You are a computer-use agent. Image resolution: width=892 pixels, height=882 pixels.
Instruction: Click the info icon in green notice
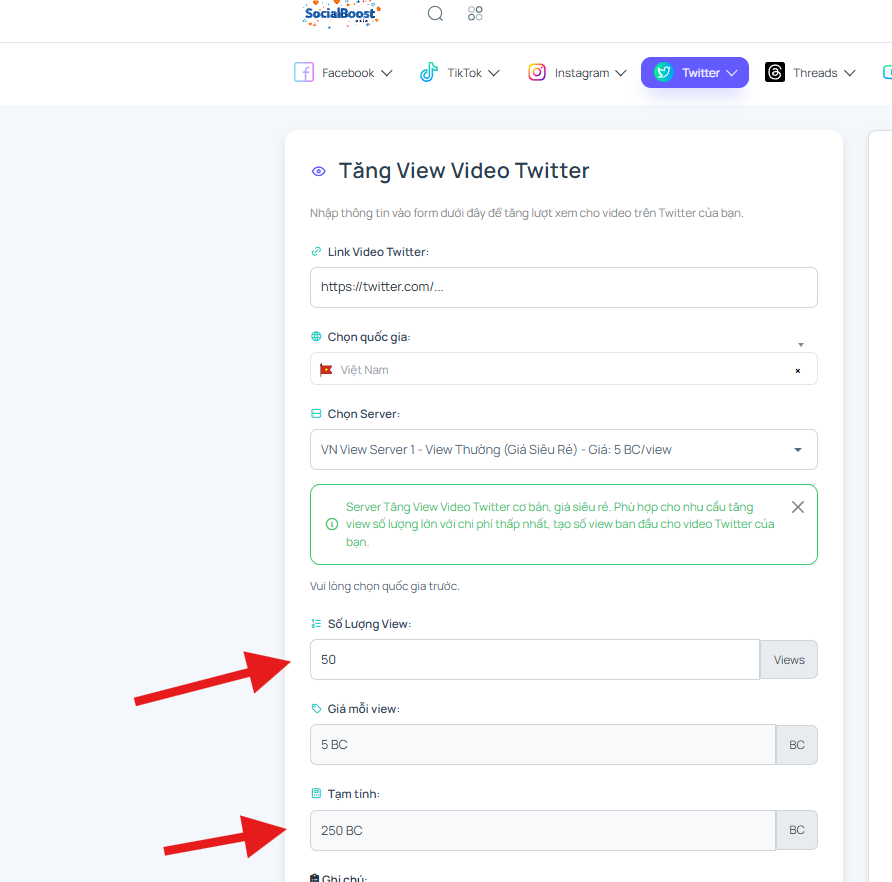332,524
